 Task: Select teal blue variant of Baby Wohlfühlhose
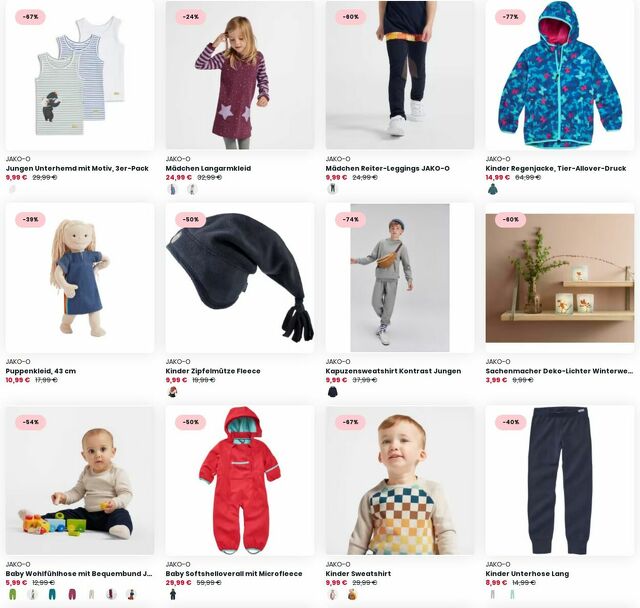[52, 594]
